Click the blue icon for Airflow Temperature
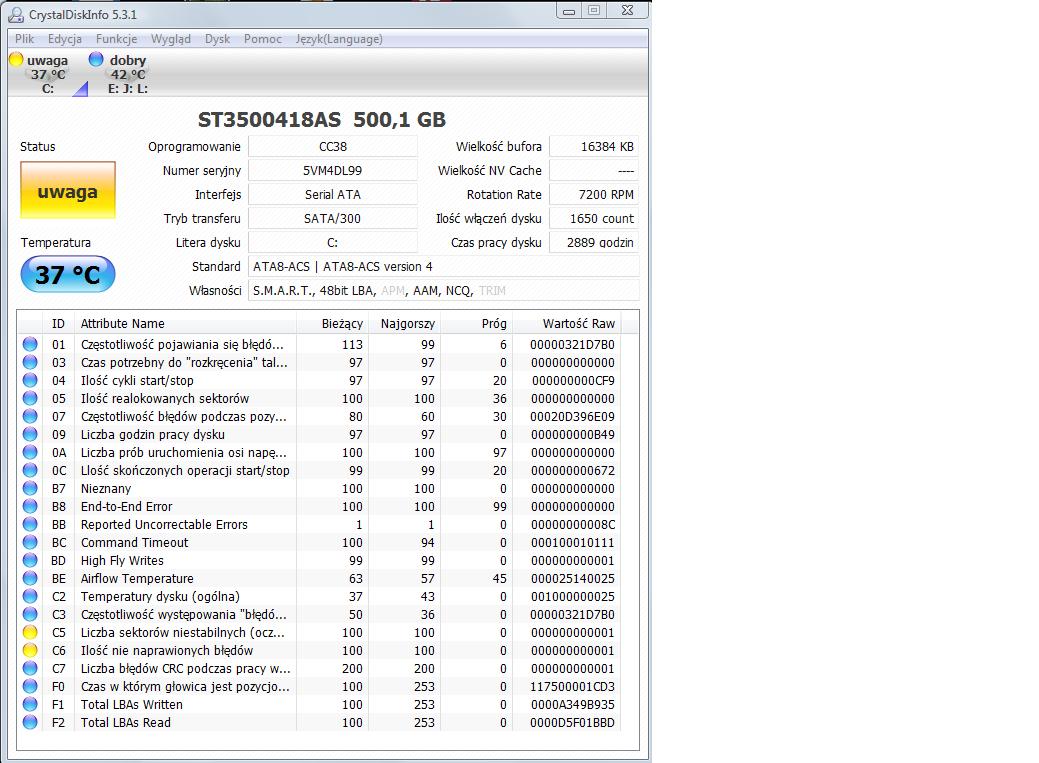The image size is (1039, 763). click(x=30, y=577)
